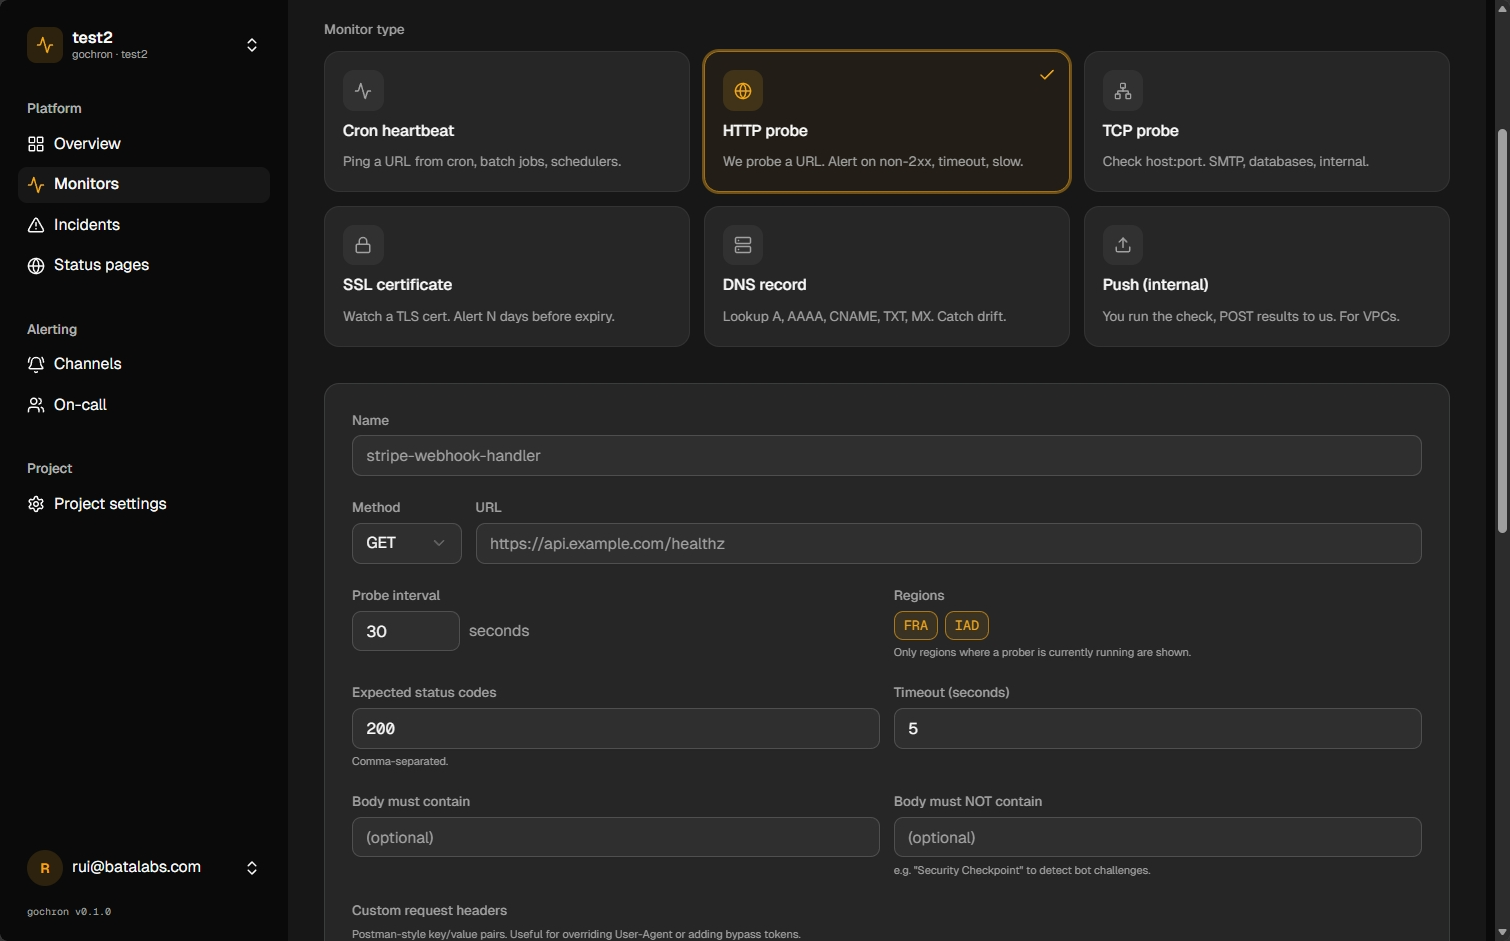1510x941 pixels.
Task: Click the Project settings gear icon
Action: (x=36, y=504)
